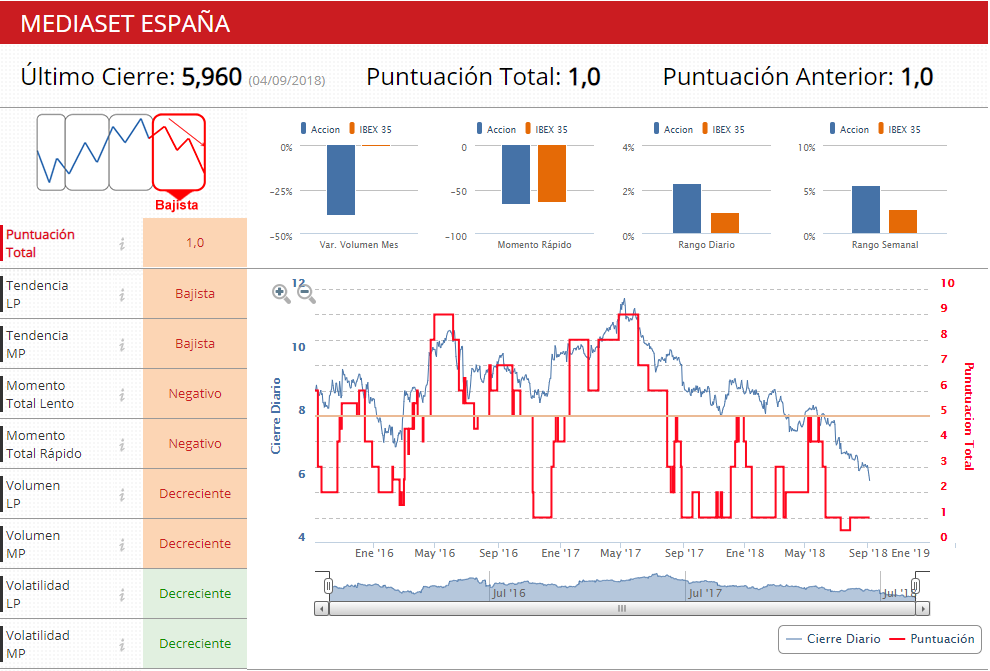Toggle IBEX 35 series in Rango Diario chart
Screen dimensions: 990x671
pos(724,129)
